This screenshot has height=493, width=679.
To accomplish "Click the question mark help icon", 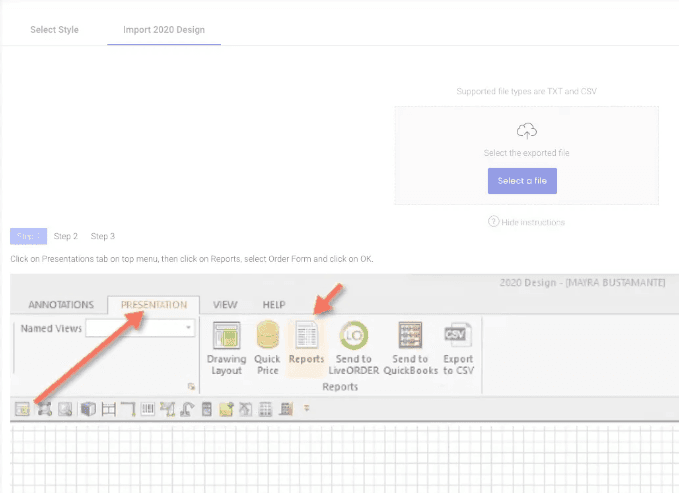I will (x=494, y=221).
